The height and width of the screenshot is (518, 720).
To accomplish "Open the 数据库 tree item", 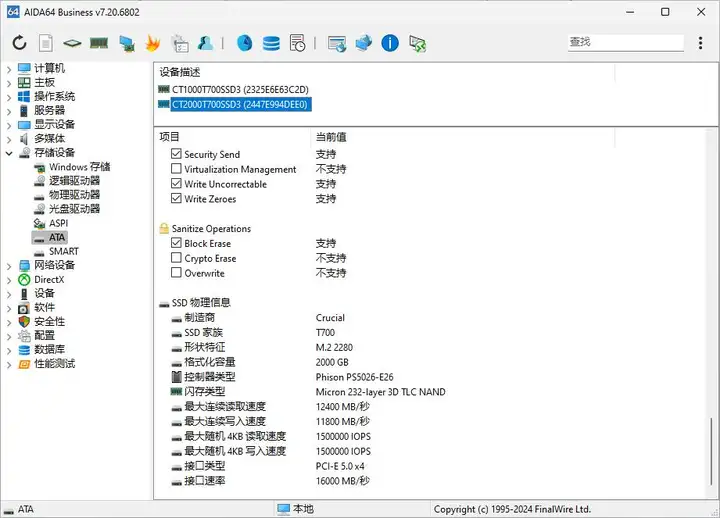I will (49, 349).
